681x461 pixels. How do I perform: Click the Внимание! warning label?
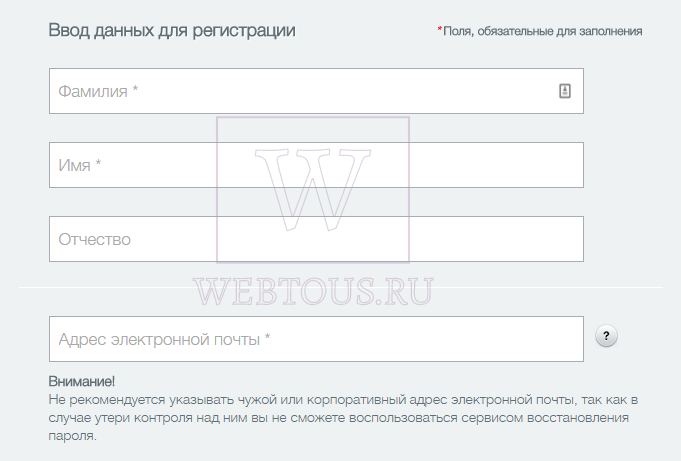pos(82,381)
